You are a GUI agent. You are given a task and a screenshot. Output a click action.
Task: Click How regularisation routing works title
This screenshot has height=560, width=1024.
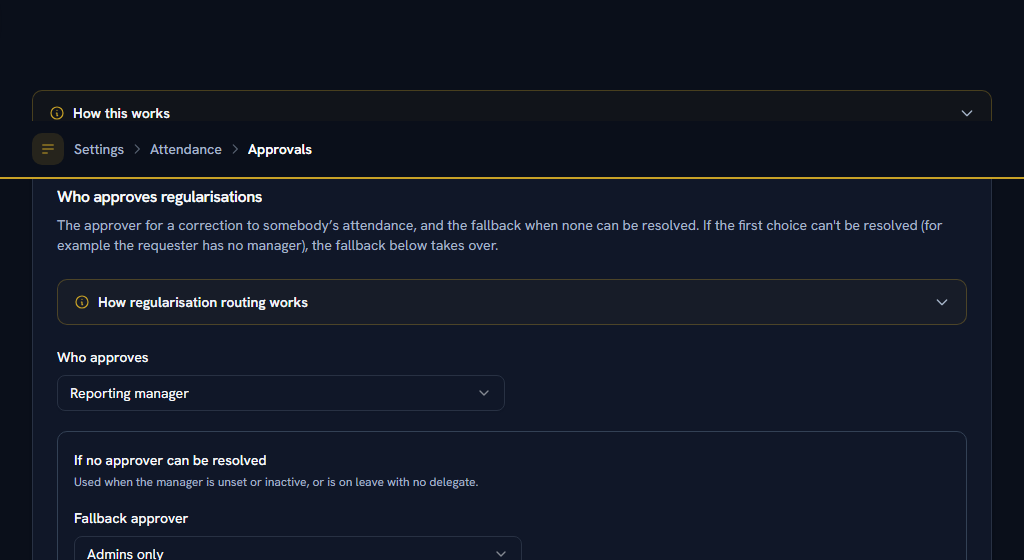pyautogui.click(x=202, y=302)
